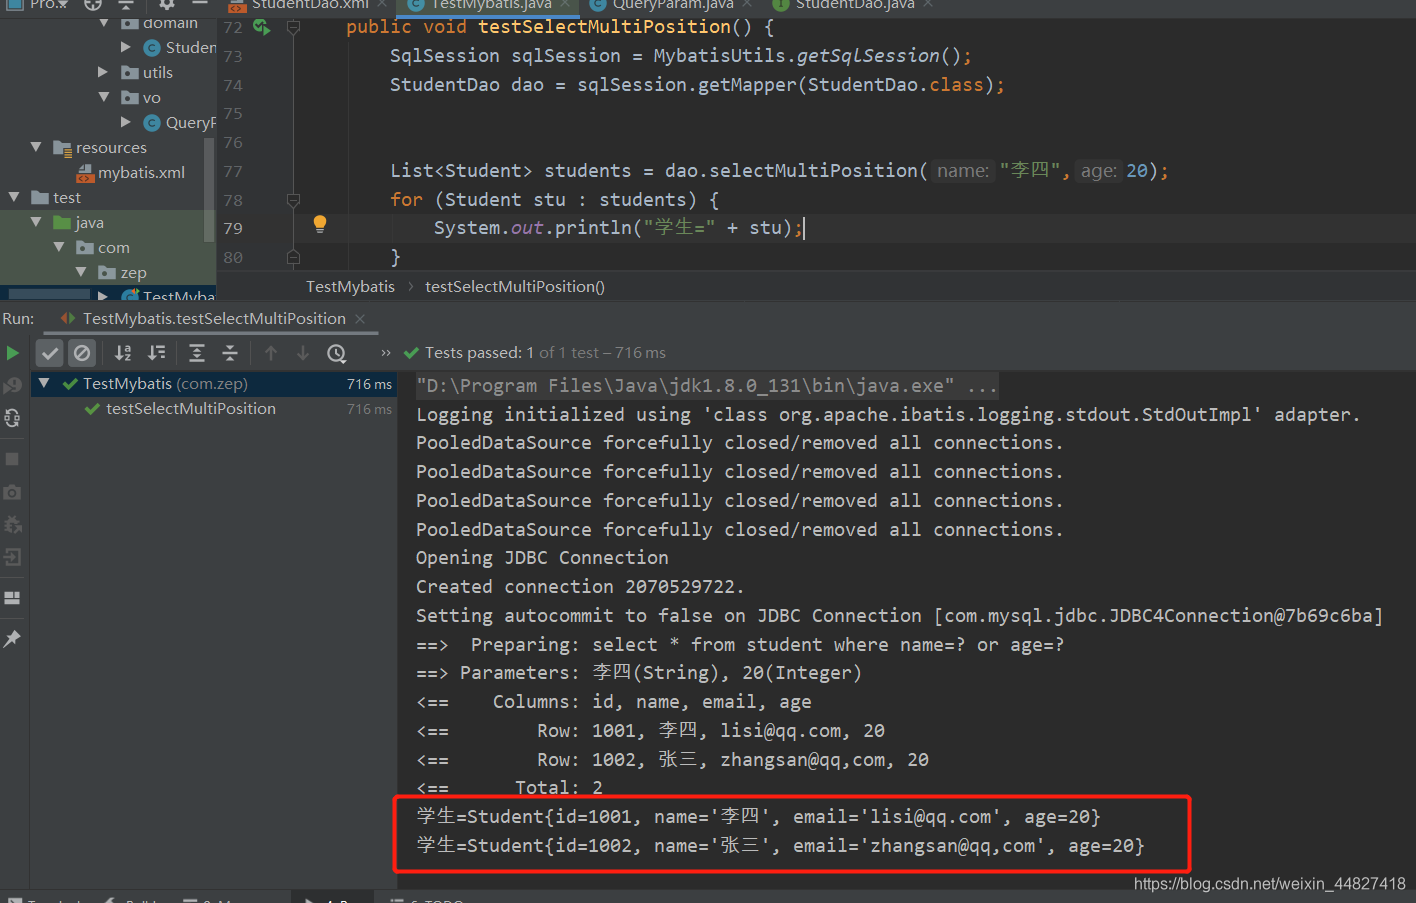
Task: Select the utils folder icon
Action: click(130, 72)
